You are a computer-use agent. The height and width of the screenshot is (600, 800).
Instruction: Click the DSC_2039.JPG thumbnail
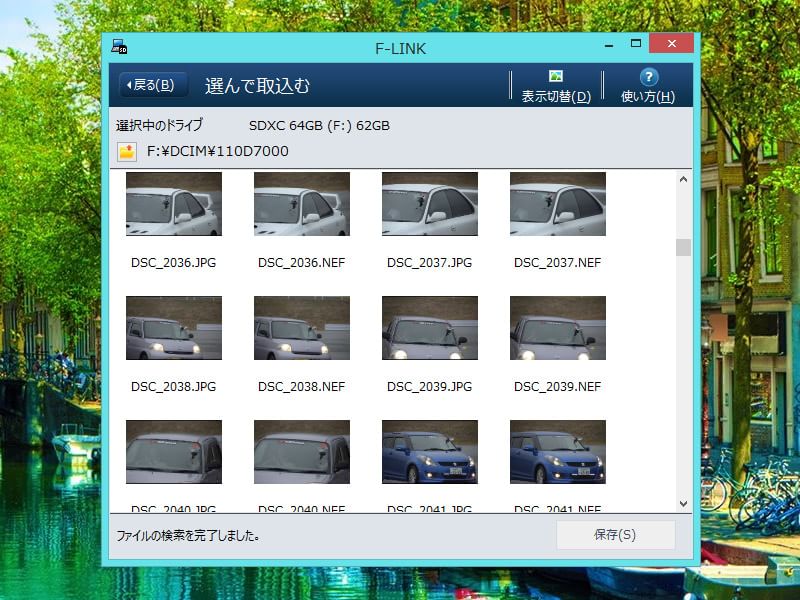[429, 328]
